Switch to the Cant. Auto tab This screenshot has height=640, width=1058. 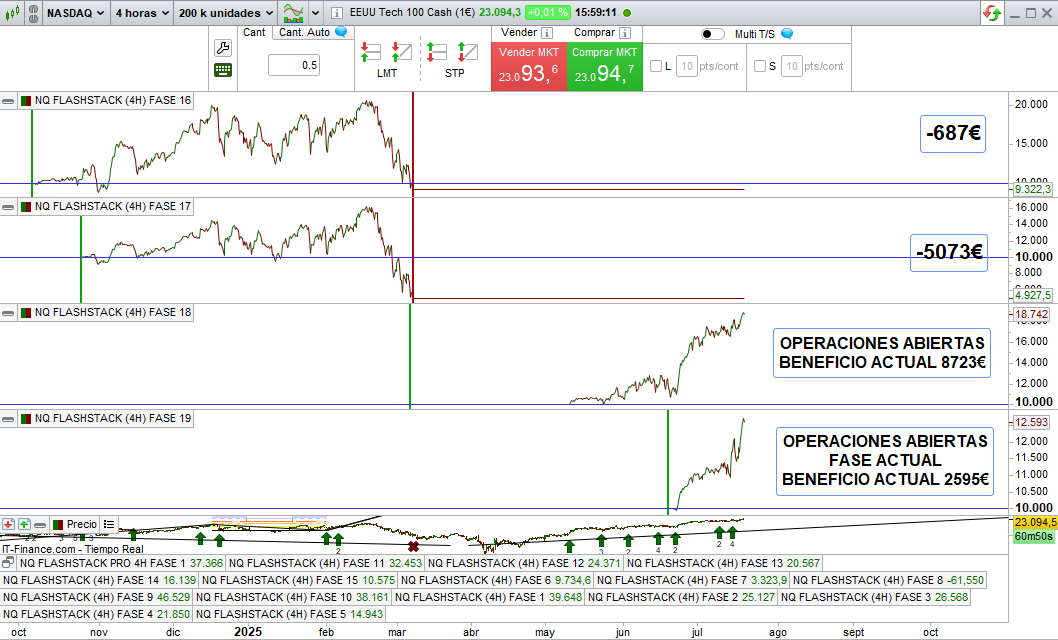tap(312, 32)
